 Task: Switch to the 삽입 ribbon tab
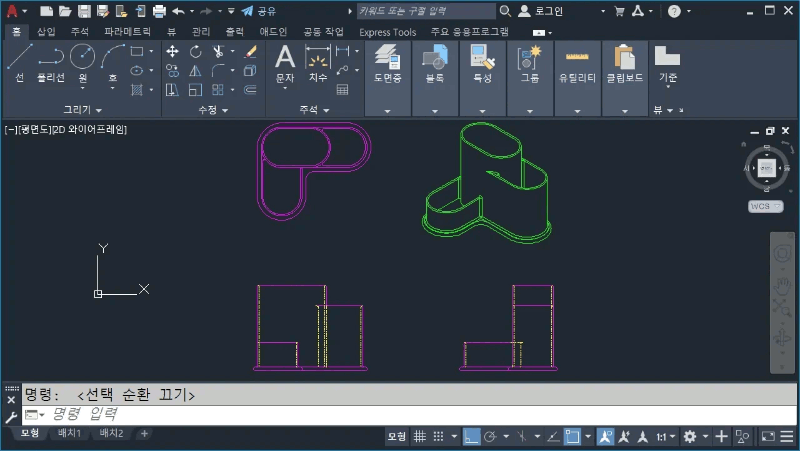coord(46,32)
